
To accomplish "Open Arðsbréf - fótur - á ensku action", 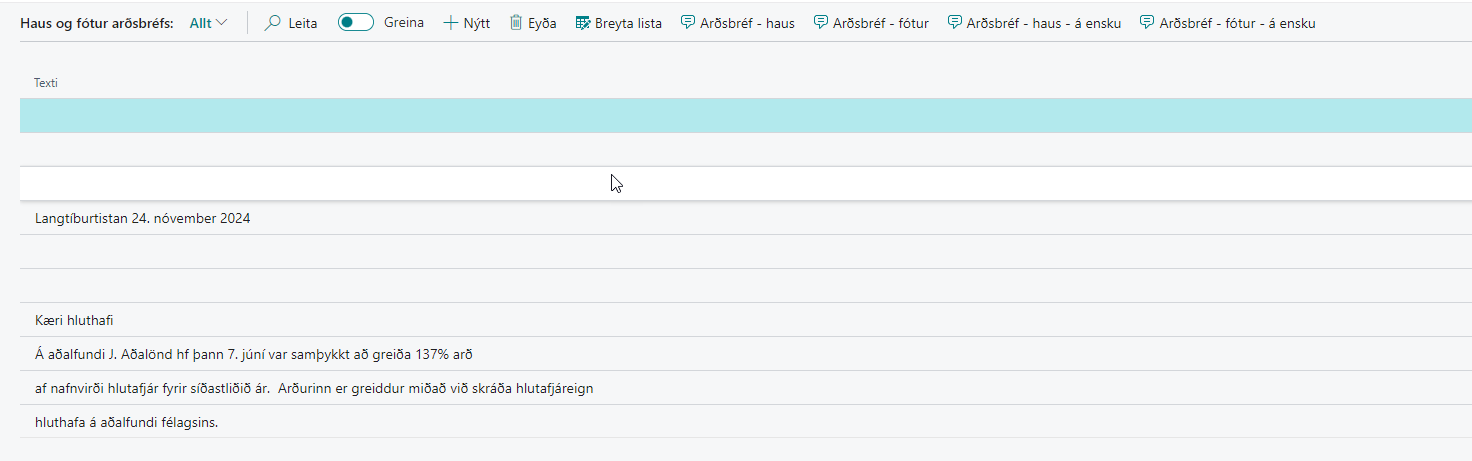I will click(1237, 22).
